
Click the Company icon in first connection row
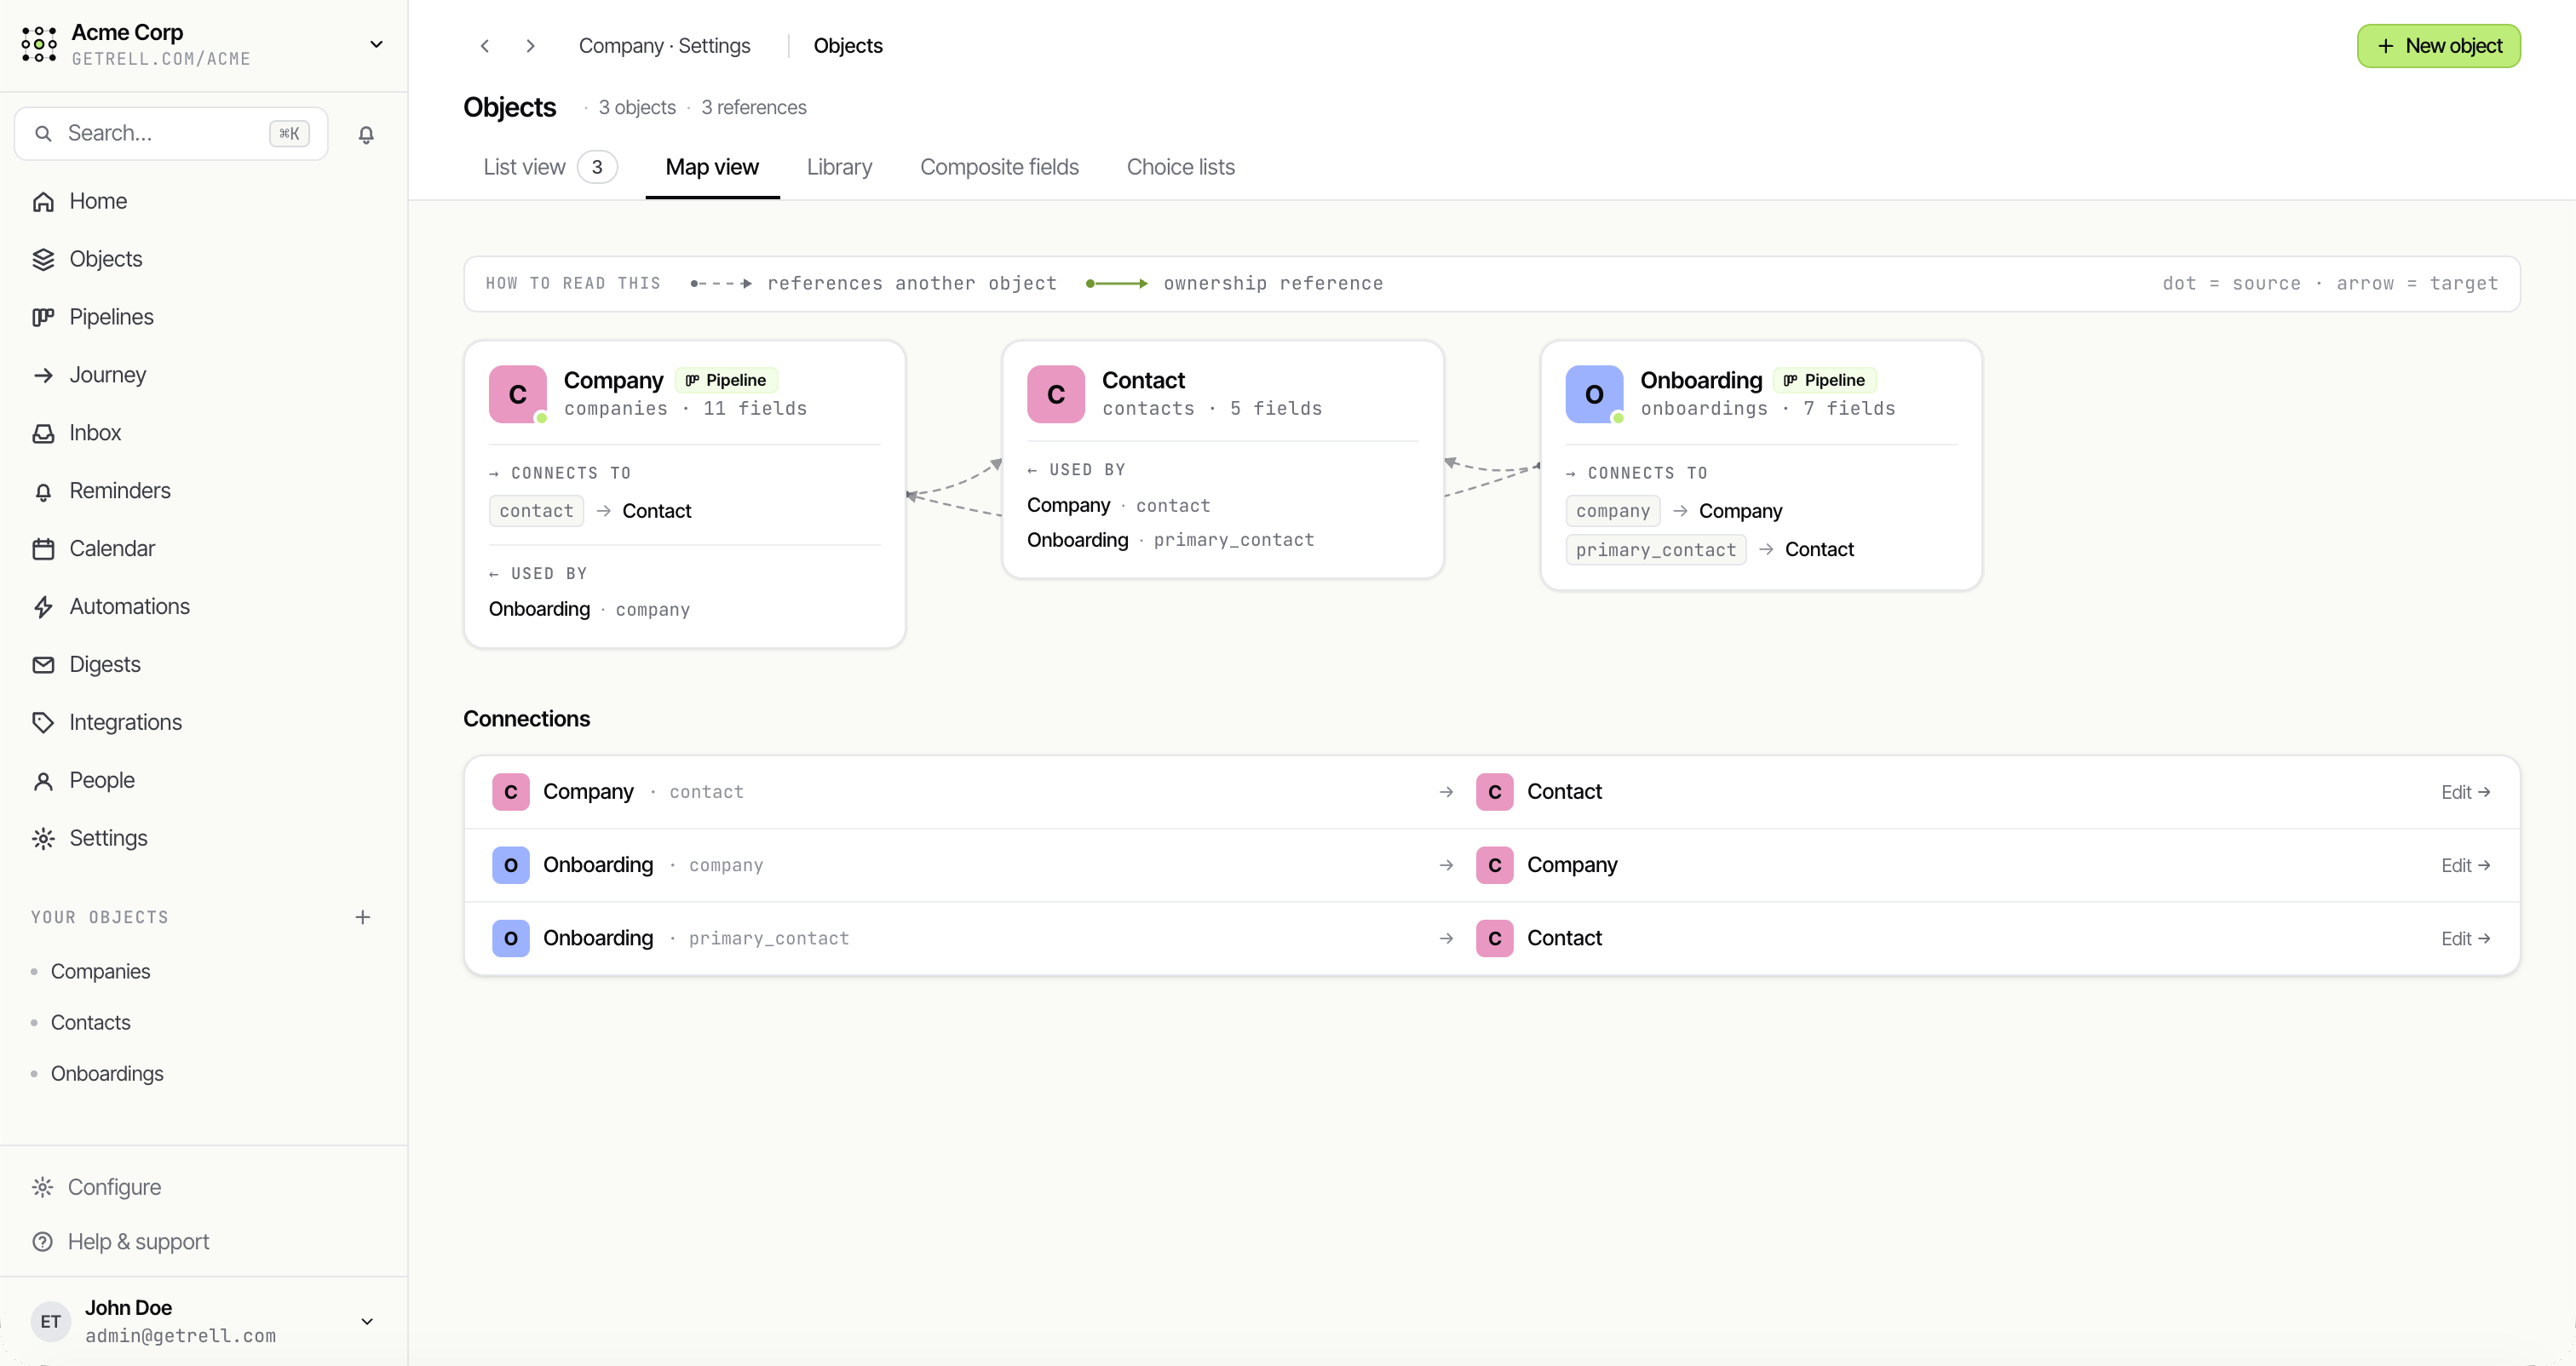pyautogui.click(x=510, y=792)
